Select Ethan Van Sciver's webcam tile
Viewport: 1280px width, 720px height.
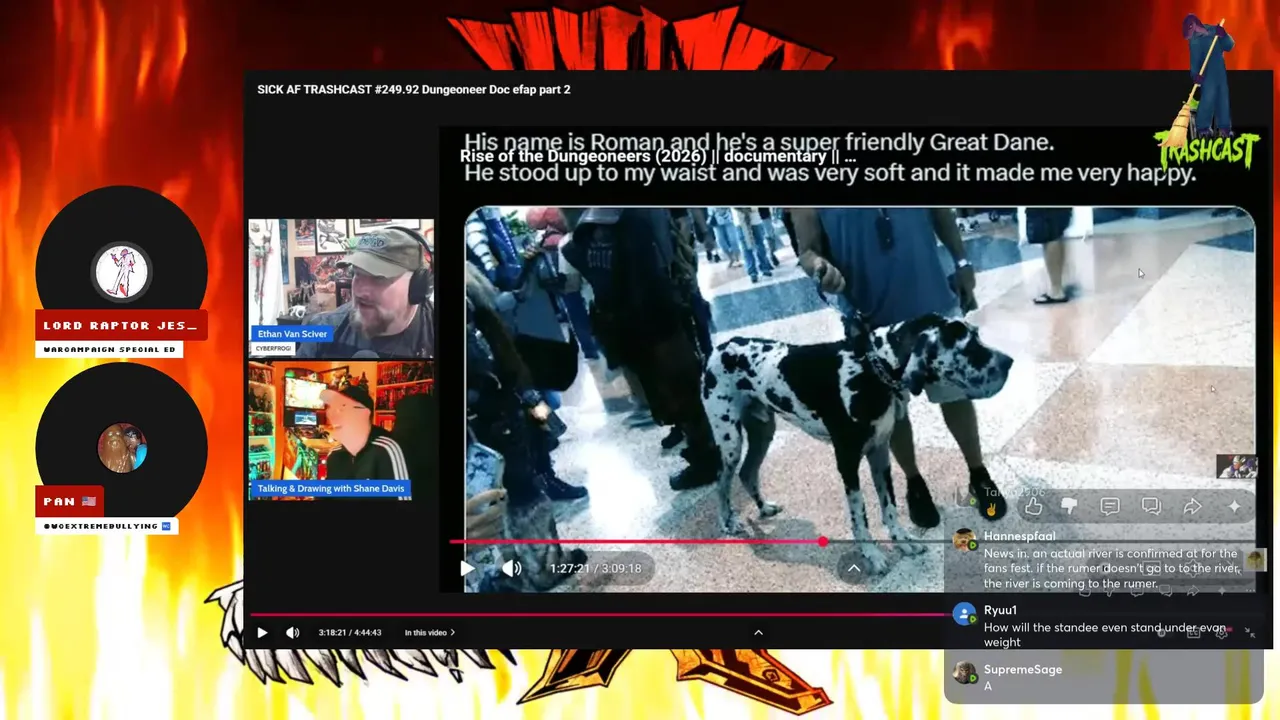[341, 288]
